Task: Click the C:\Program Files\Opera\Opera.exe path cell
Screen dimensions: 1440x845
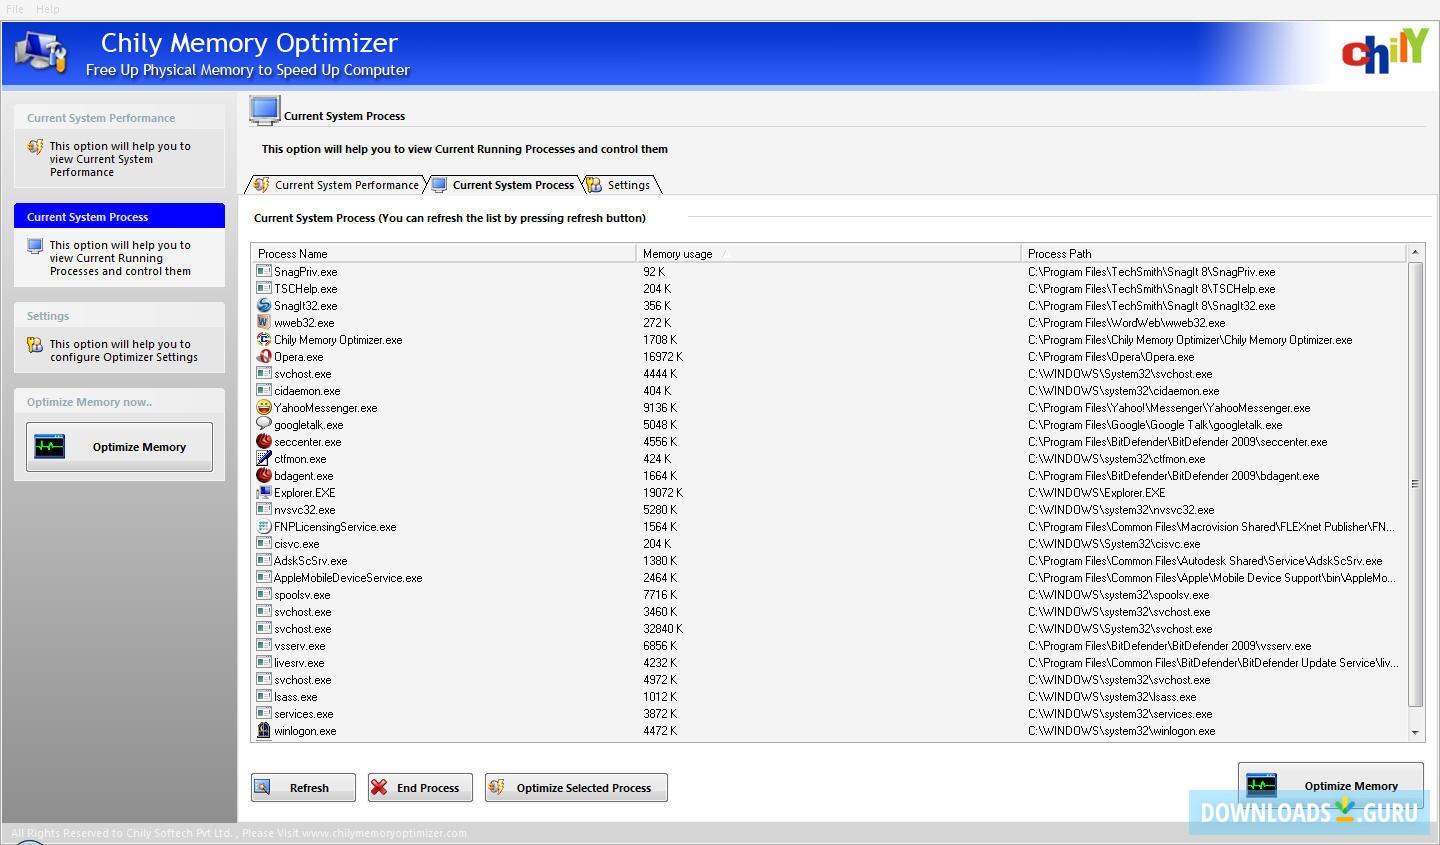Action: pos(1111,357)
